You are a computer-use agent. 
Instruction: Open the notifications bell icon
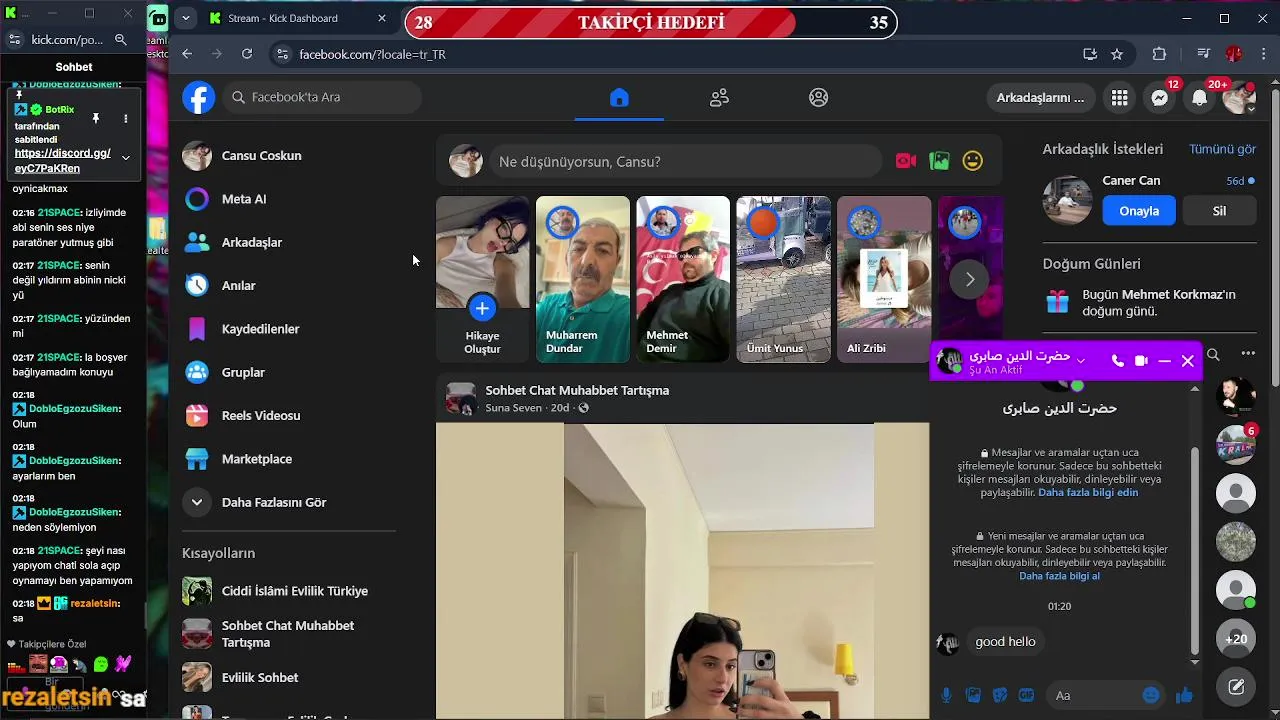pyautogui.click(x=1200, y=97)
